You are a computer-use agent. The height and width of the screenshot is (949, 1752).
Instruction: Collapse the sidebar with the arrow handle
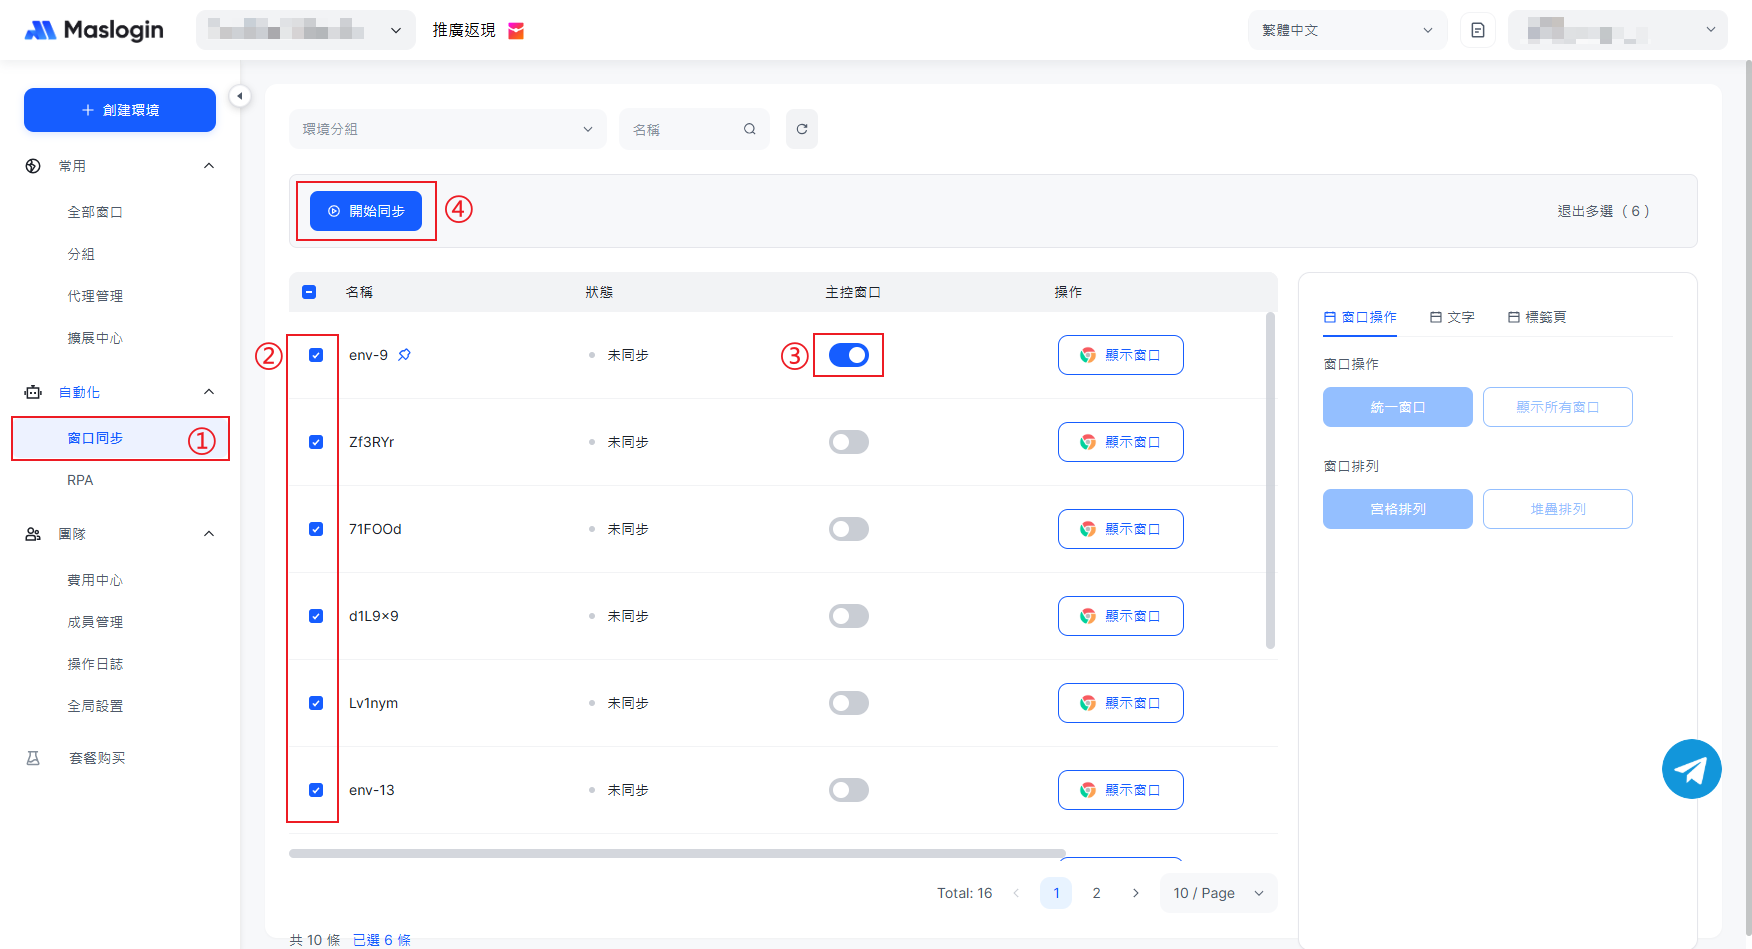pyautogui.click(x=239, y=96)
